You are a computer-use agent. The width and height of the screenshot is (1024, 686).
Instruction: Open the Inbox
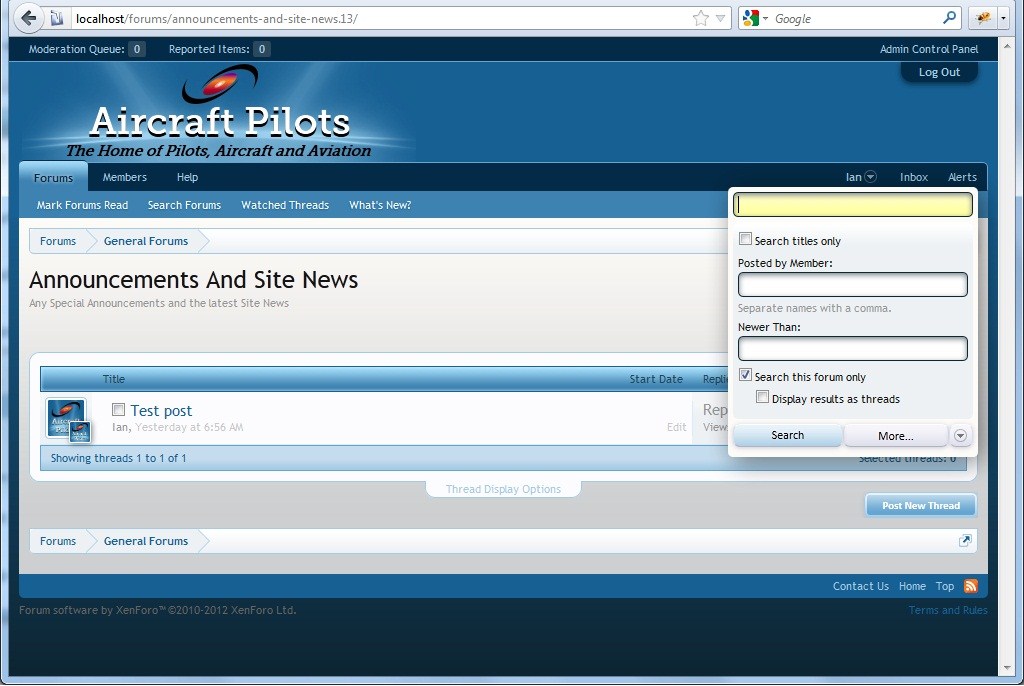(x=914, y=177)
